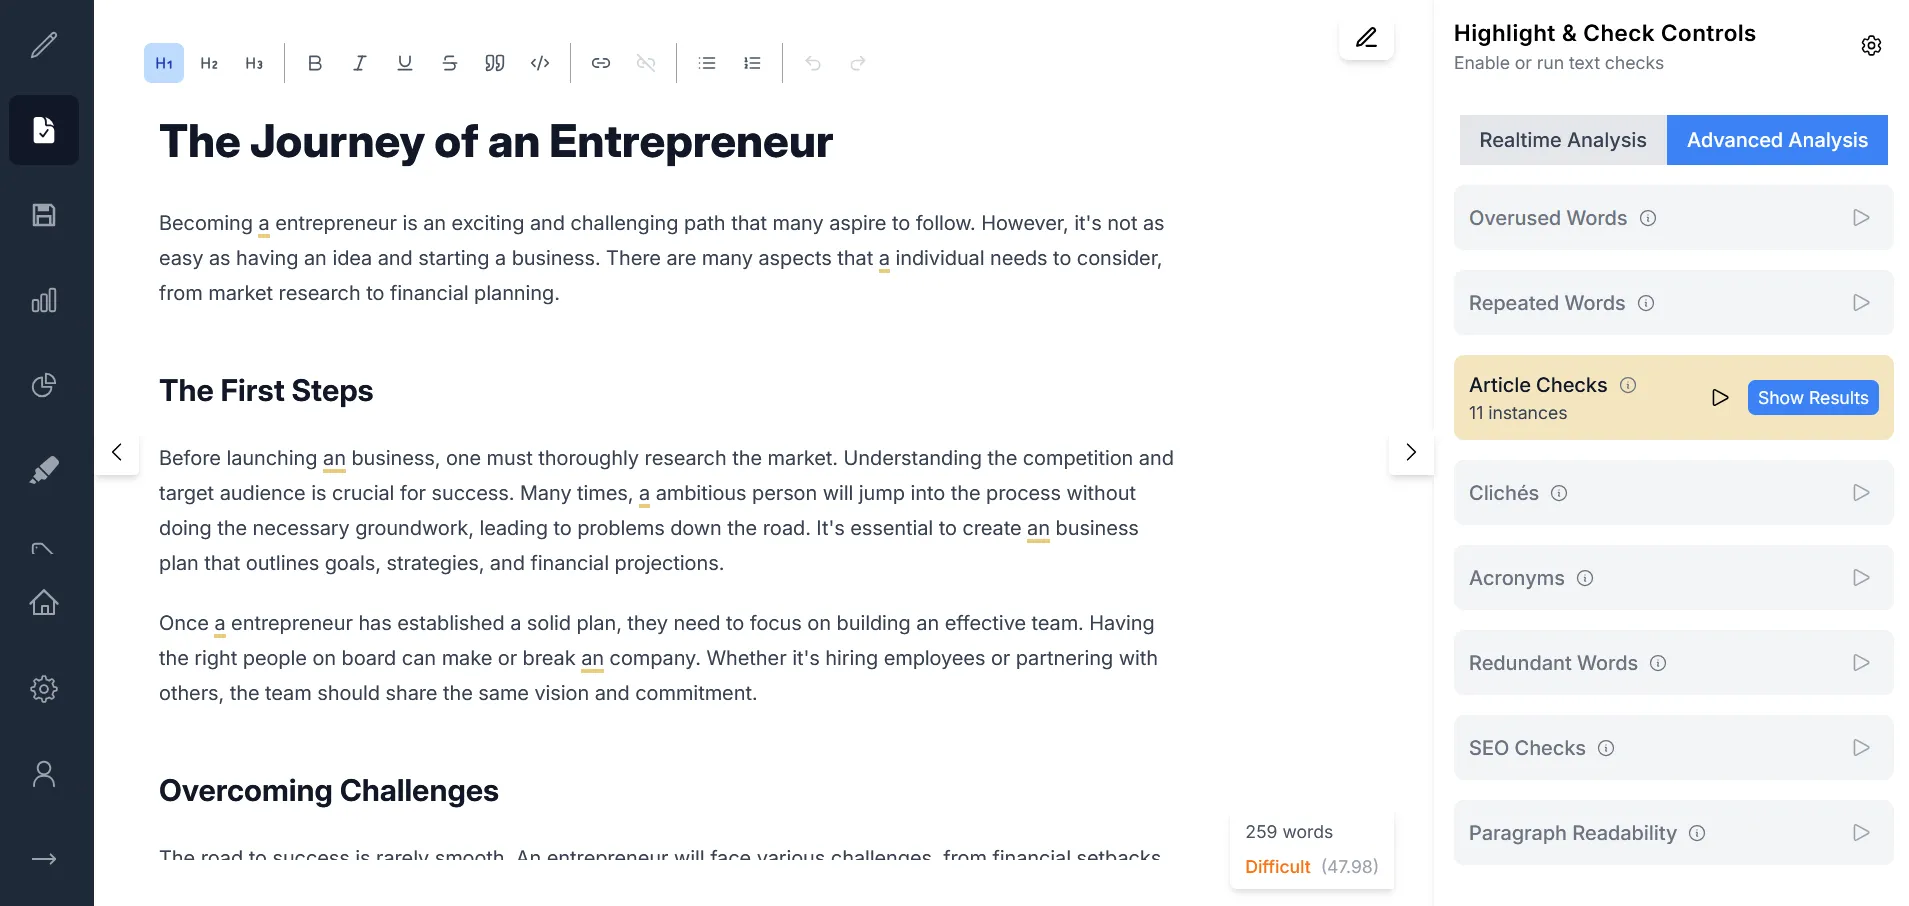
Task: Click the save icon in the sidebar
Action: 44,215
